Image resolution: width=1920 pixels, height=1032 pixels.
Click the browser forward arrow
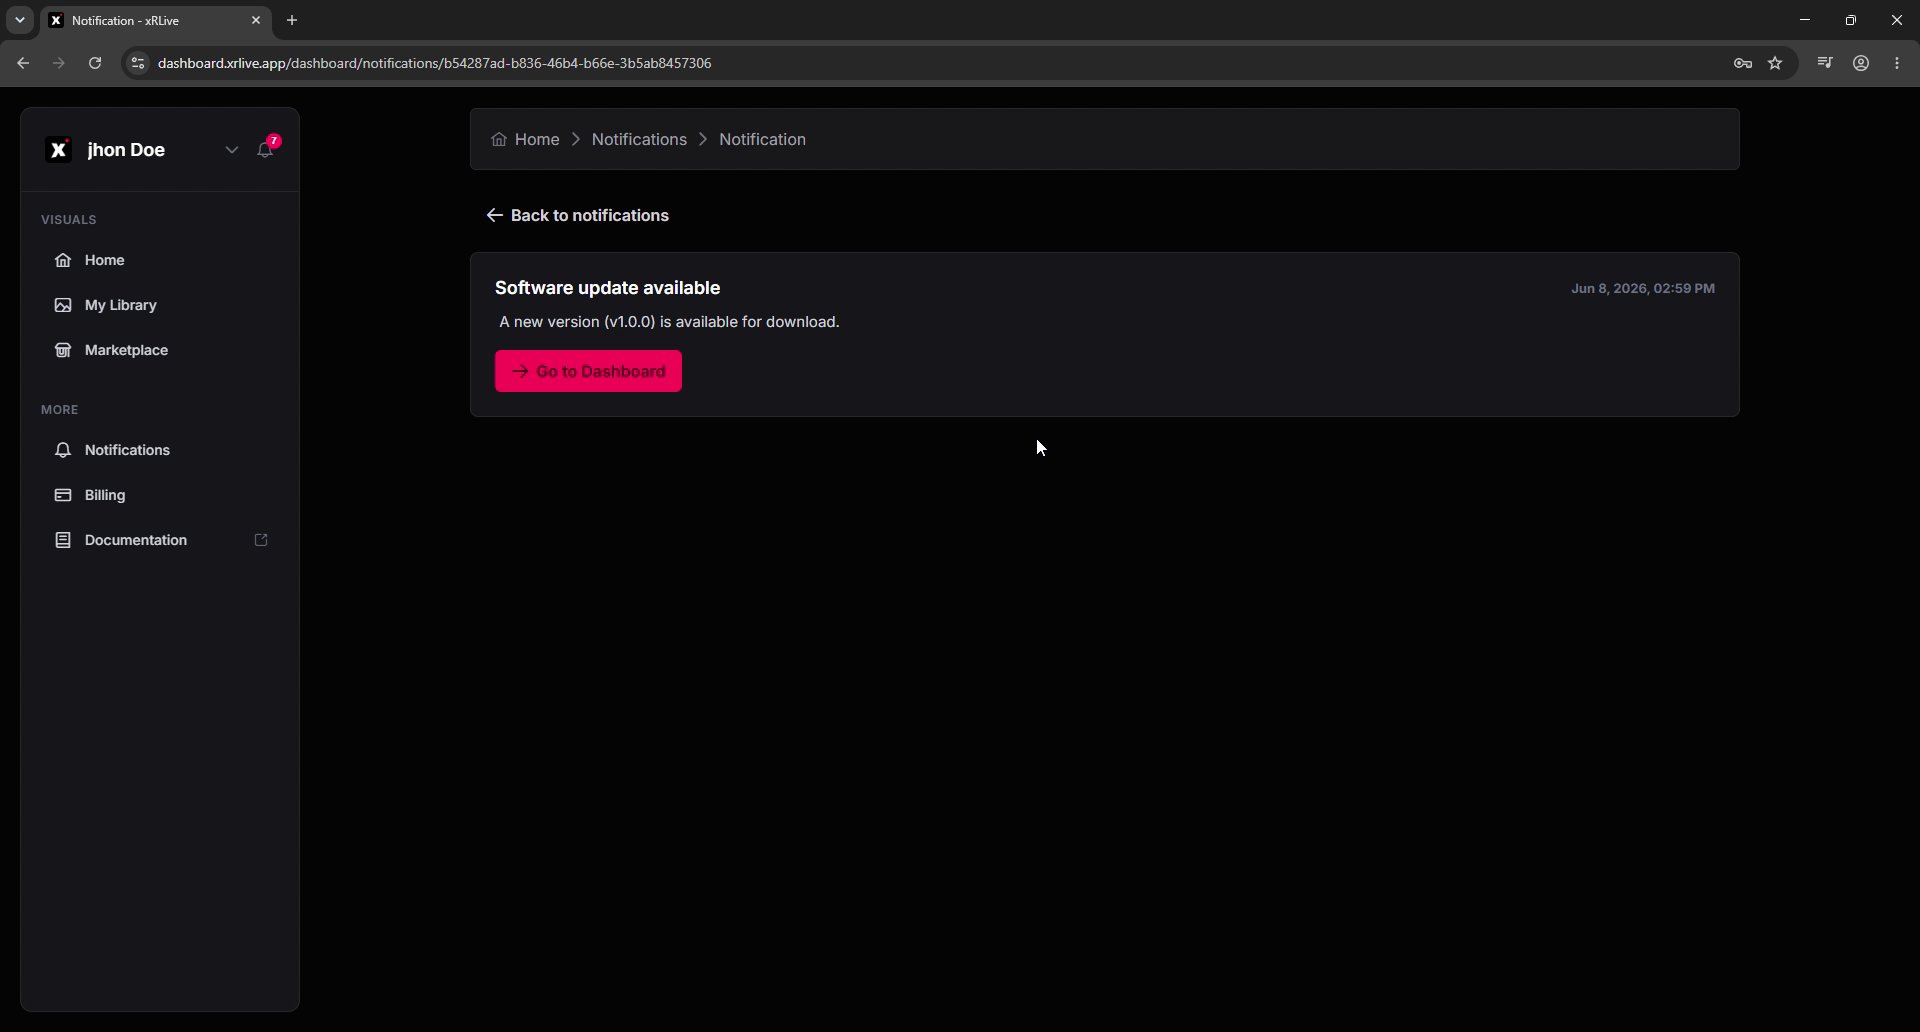tap(59, 63)
